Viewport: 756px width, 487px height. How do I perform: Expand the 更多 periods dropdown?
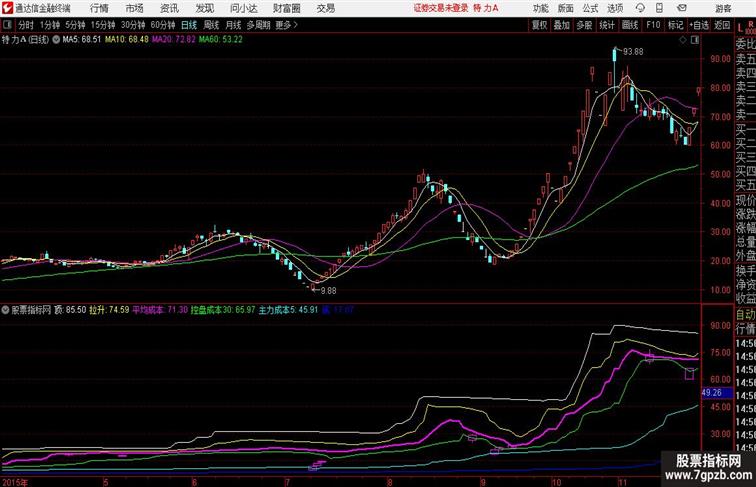[x=286, y=25]
